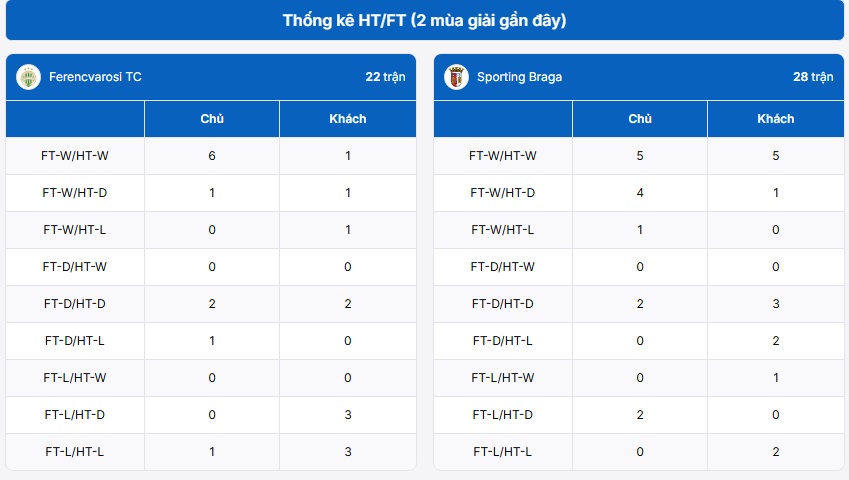Select the FT-L/HT-D row label in Sporting Braga table
849x480 pixels.
(x=502, y=415)
